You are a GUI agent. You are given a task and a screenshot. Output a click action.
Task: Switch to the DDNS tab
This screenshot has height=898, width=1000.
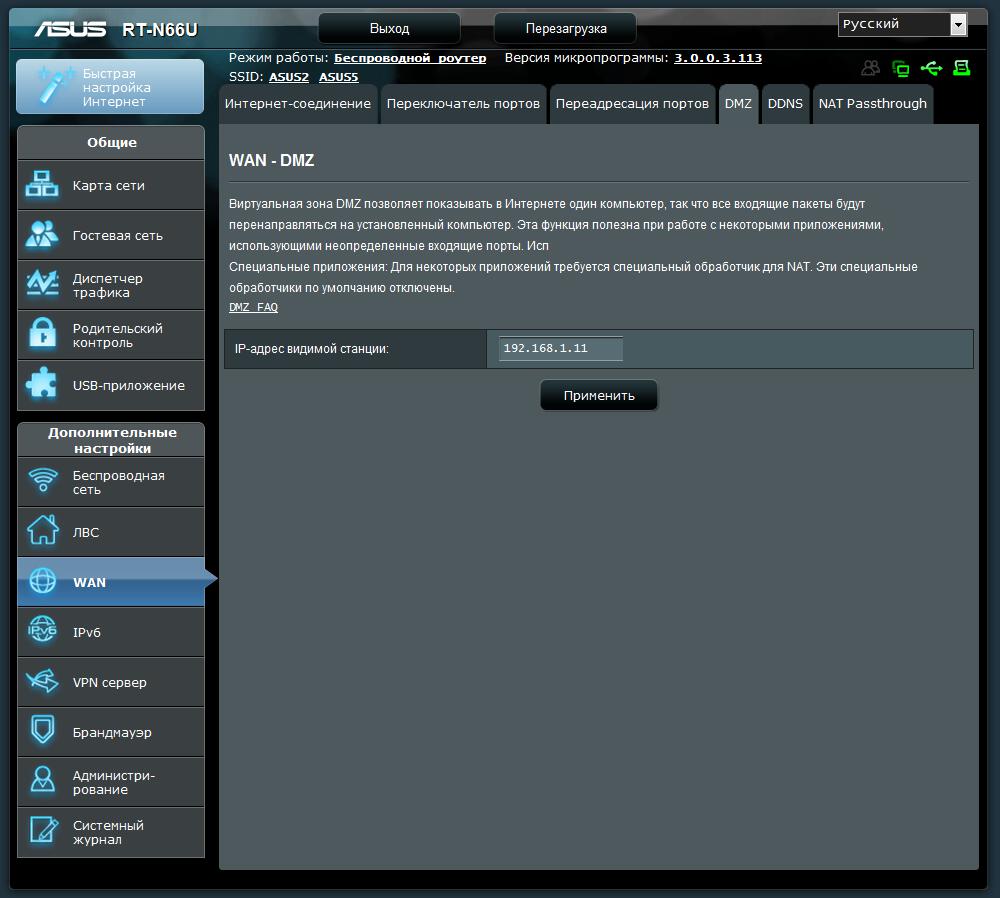pyautogui.click(x=785, y=104)
